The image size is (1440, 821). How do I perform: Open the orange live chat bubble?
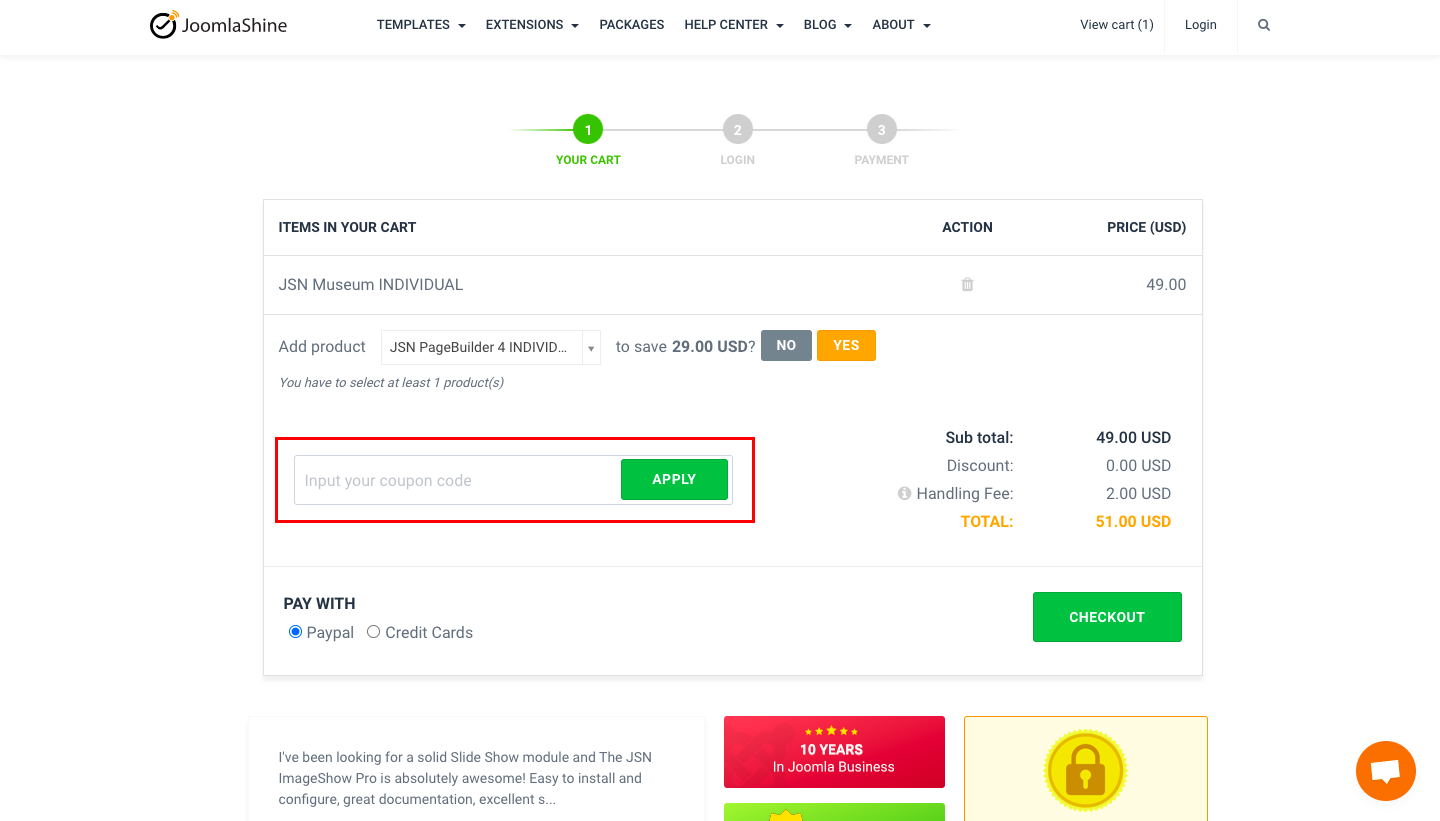pyautogui.click(x=1385, y=771)
